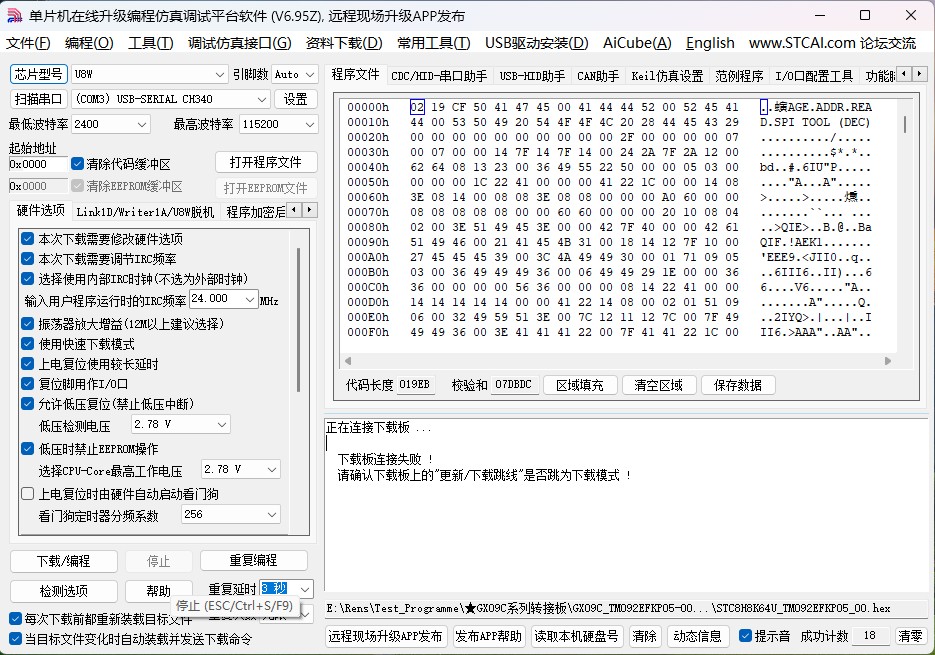This screenshot has width=935, height=655.
Task: Click 设置 button beside serial port
Action: tap(296, 99)
